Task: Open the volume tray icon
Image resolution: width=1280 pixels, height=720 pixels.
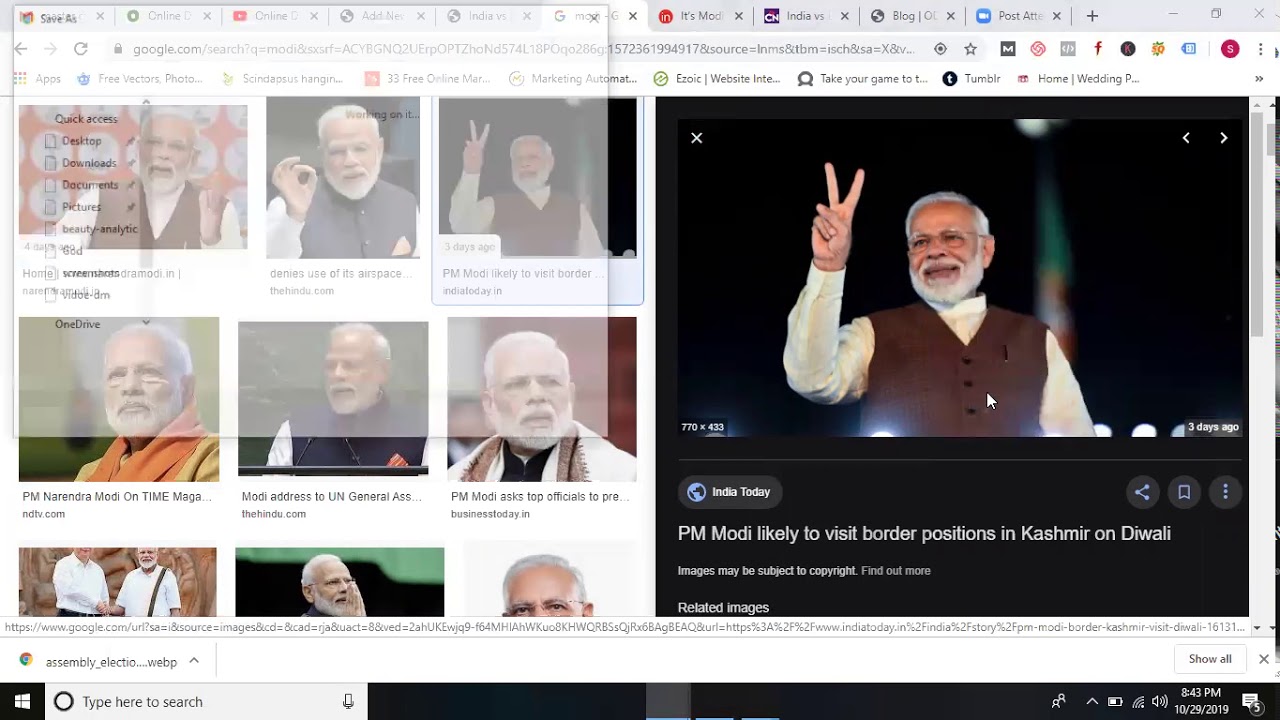Action: click(x=1160, y=702)
